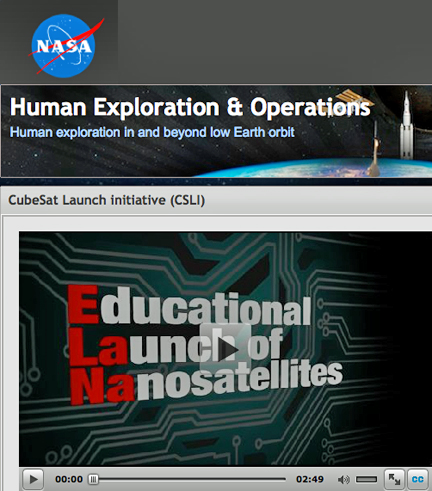Click the seek bar scrubber handle
The height and width of the screenshot is (491, 432).
pos(93,479)
